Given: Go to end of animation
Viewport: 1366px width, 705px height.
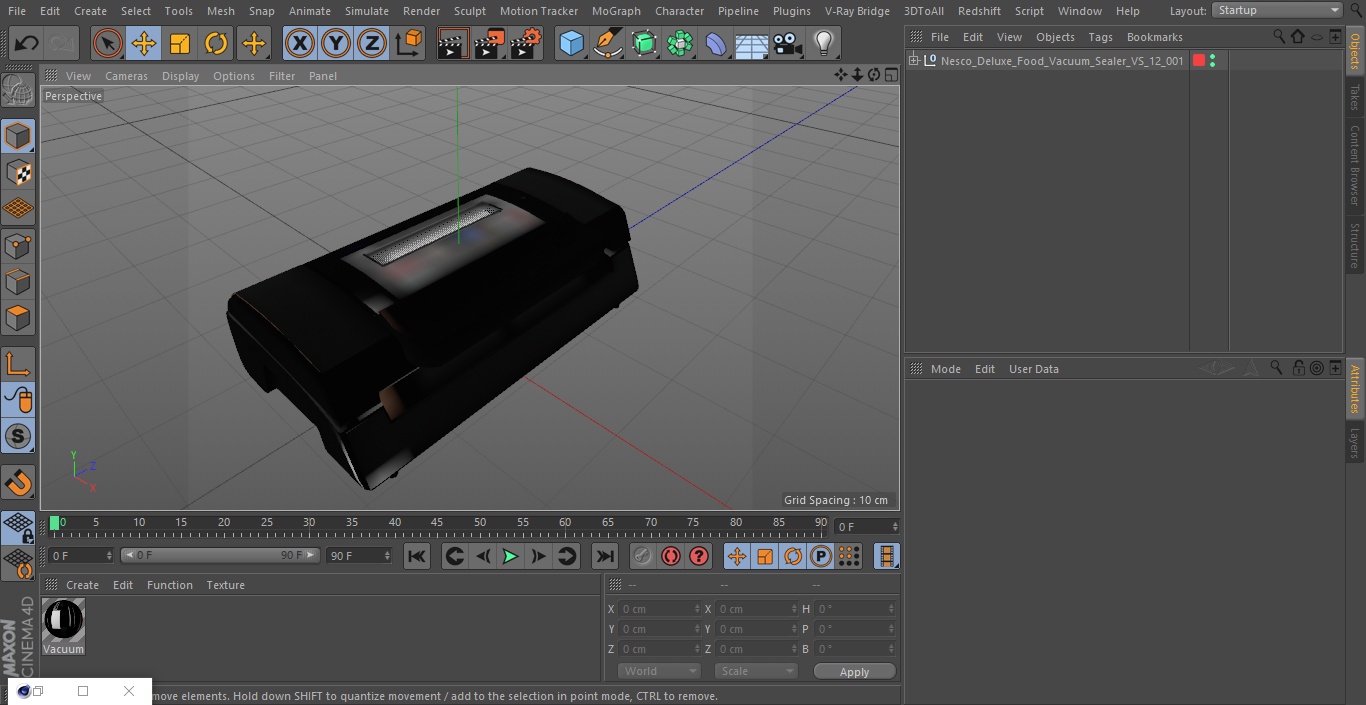Looking at the screenshot, I should pos(605,556).
